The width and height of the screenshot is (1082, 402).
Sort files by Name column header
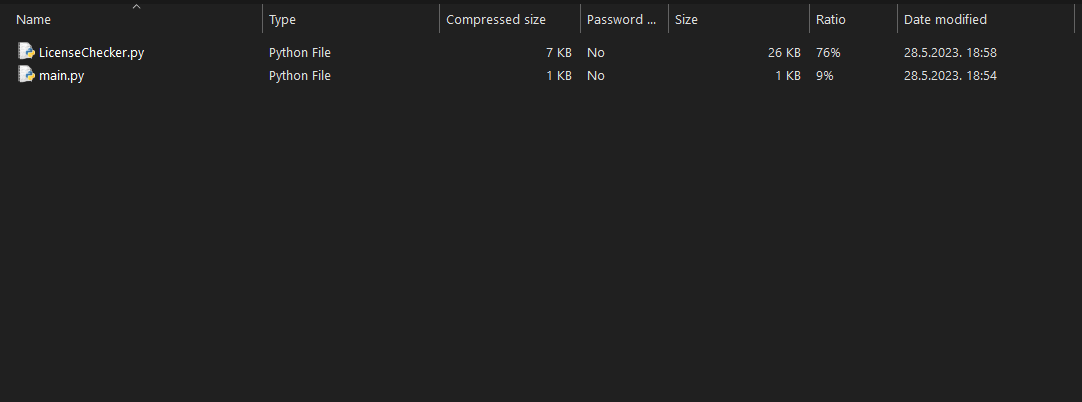[x=137, y=19]
